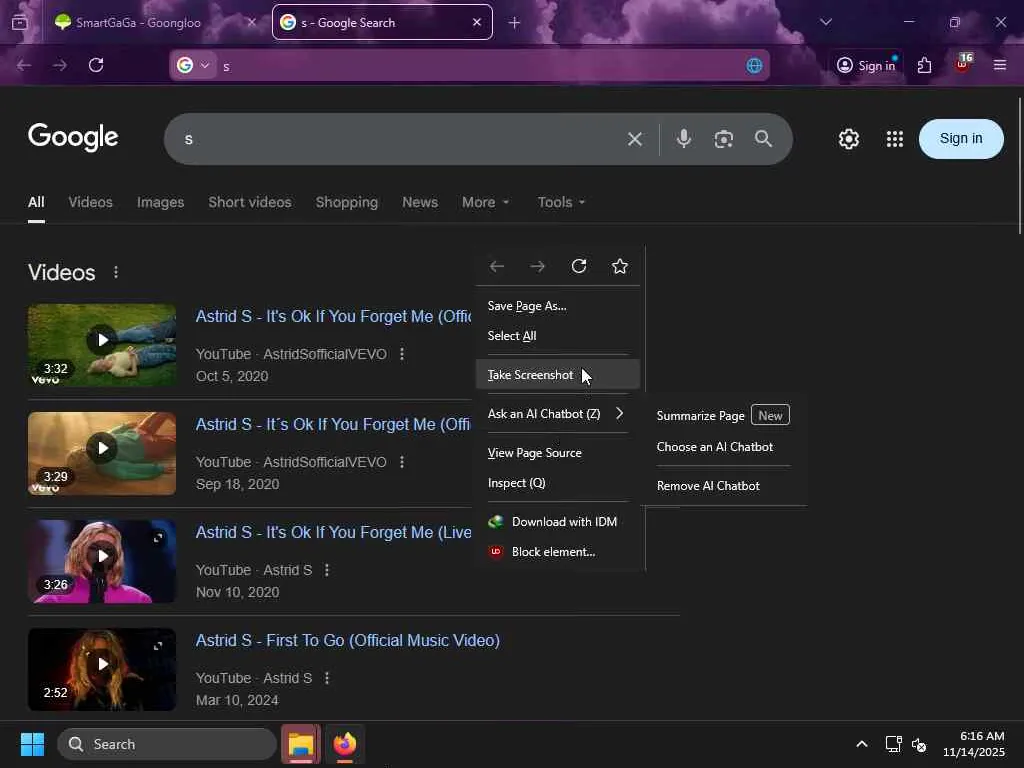Open Firefox hamburger application menu
1024x768 pixels.
coord(1000,65)
